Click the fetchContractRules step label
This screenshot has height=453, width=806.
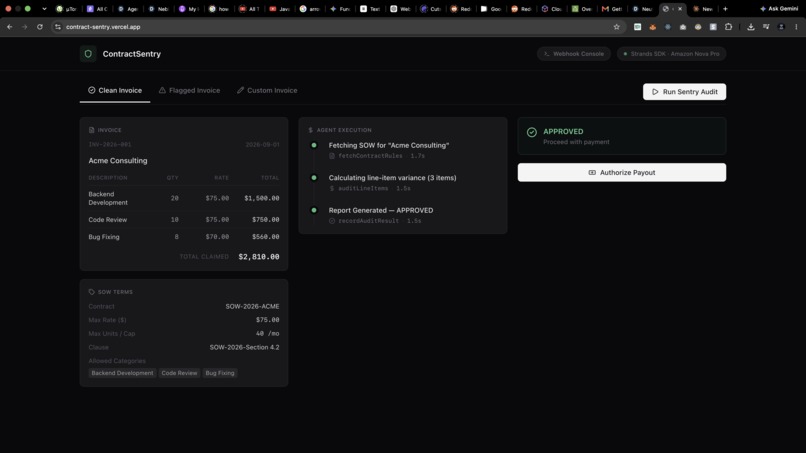click(370, 156)
